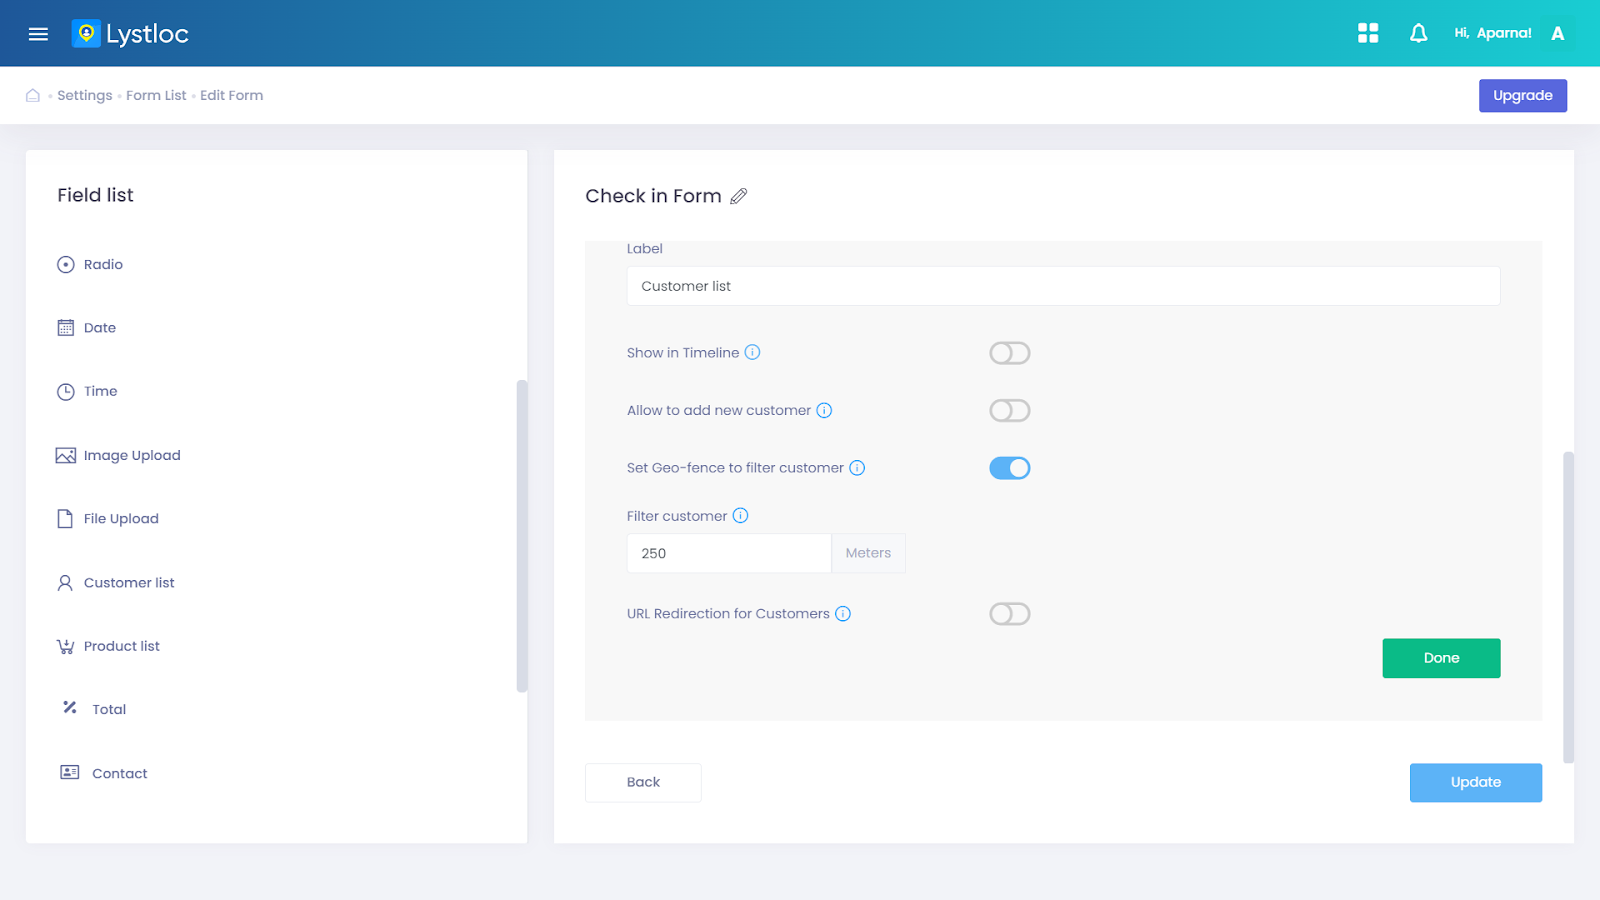Click the File Upload document icon

click(x=65, y=519)
